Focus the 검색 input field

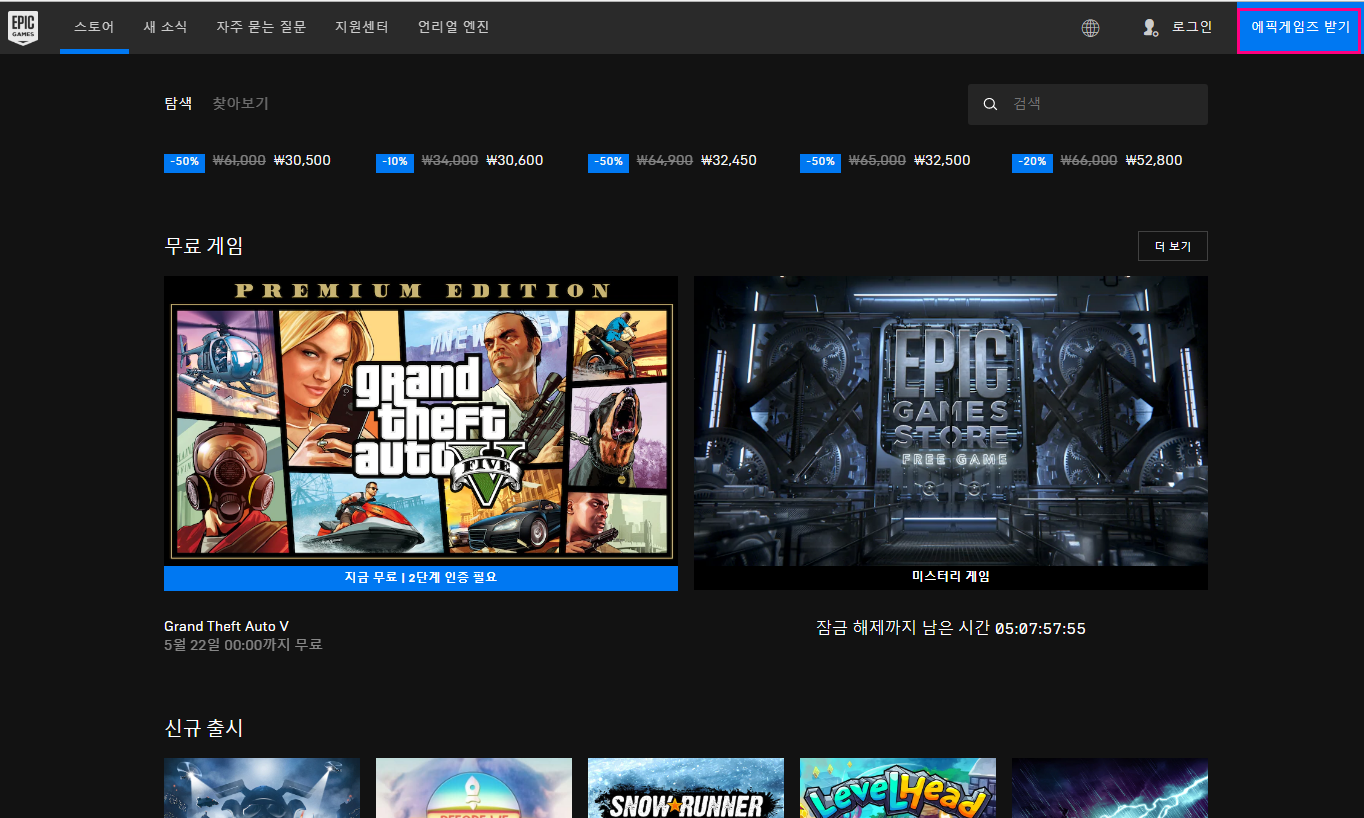(1088, 104)
